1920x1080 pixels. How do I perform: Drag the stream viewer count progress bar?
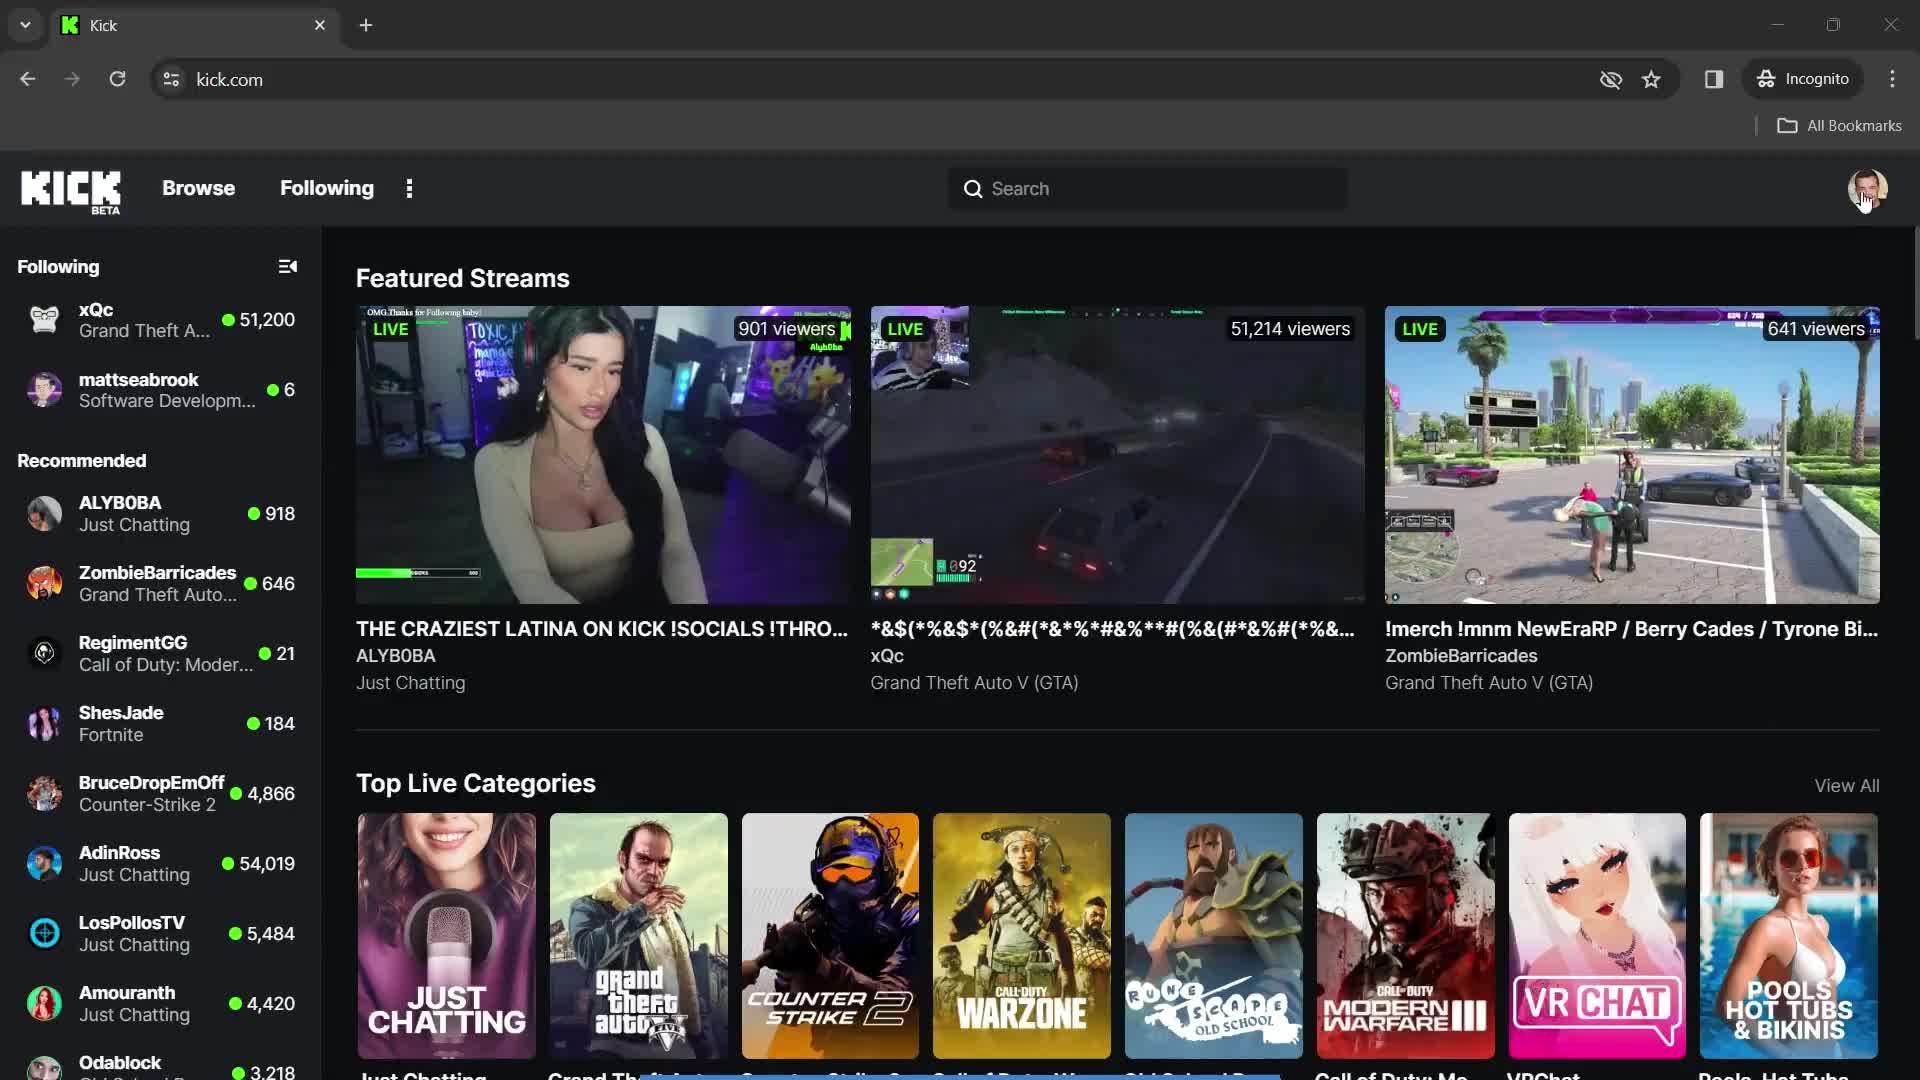click(x=418, y=572)
